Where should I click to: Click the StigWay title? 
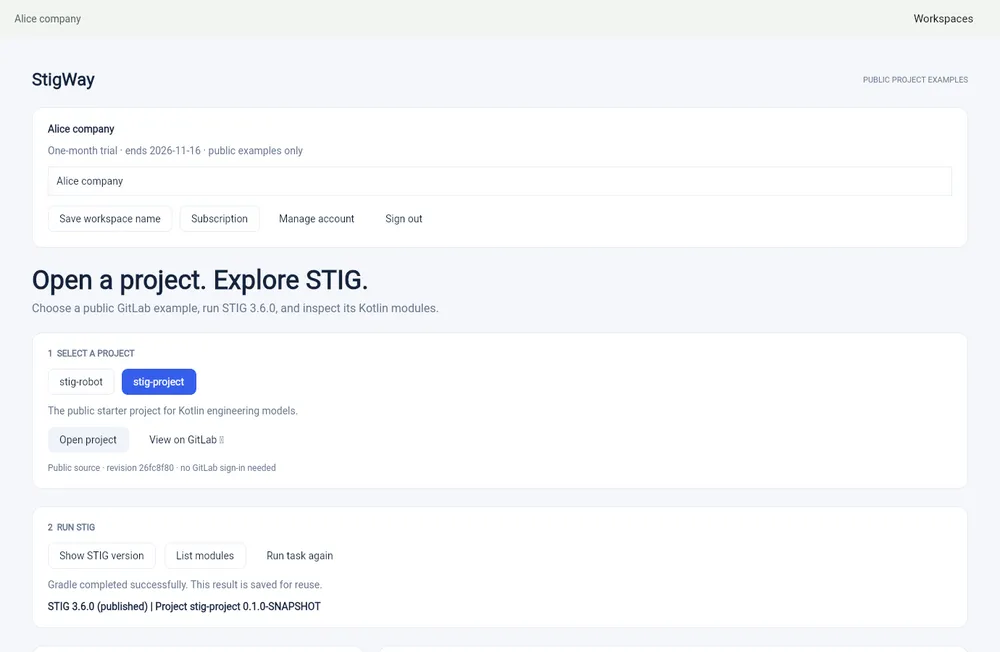point(63,80)
